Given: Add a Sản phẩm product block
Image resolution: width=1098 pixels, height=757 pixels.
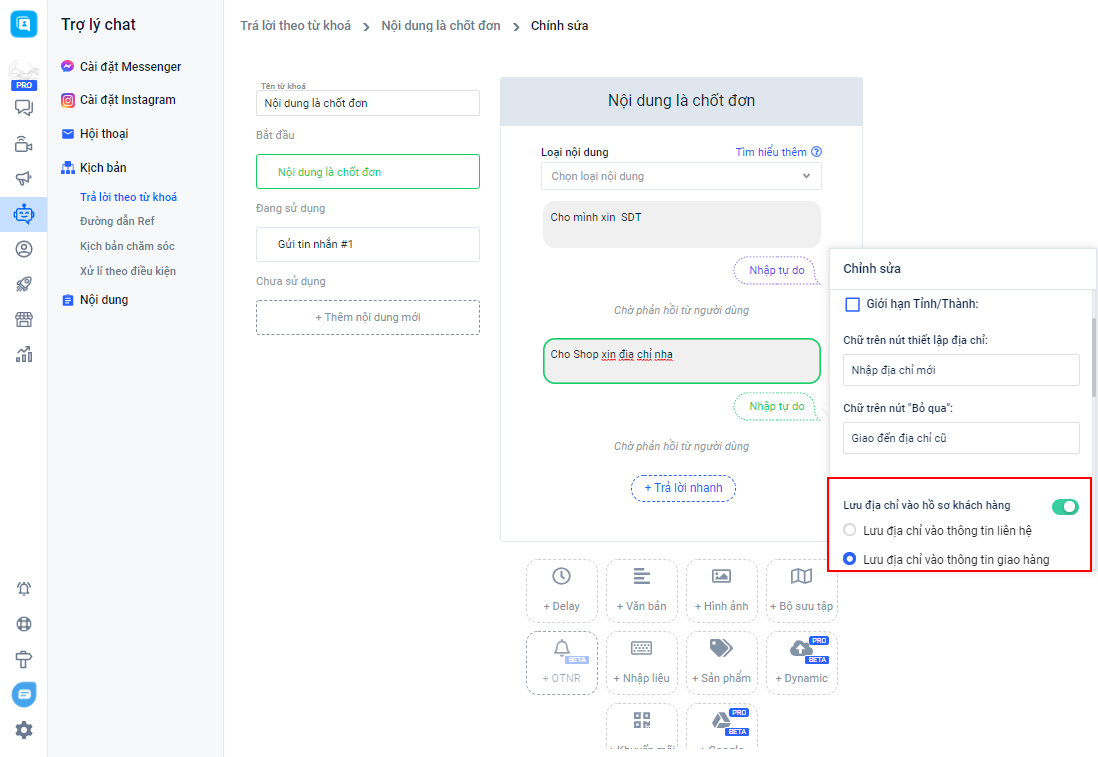Looking at the screenshot, I should pos(721,662).
